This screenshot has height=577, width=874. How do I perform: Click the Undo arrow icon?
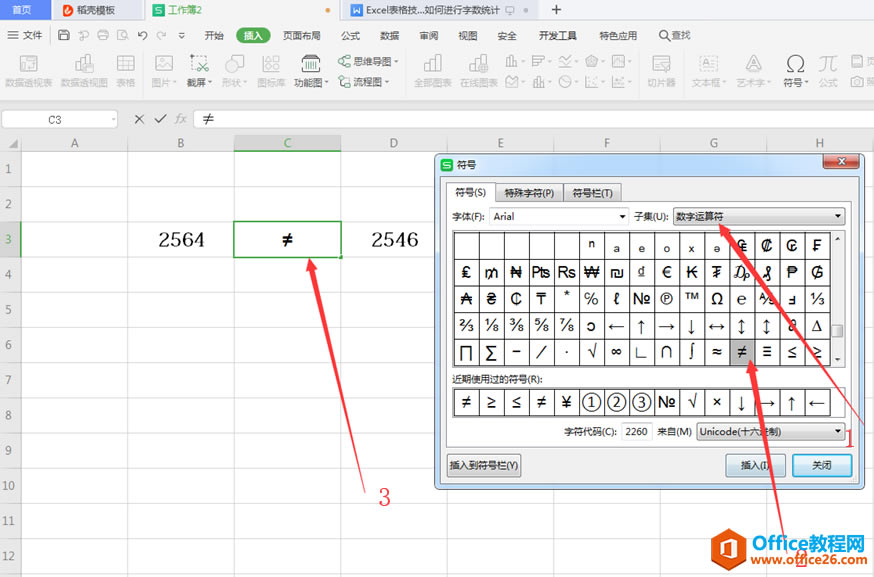(143, 35)
